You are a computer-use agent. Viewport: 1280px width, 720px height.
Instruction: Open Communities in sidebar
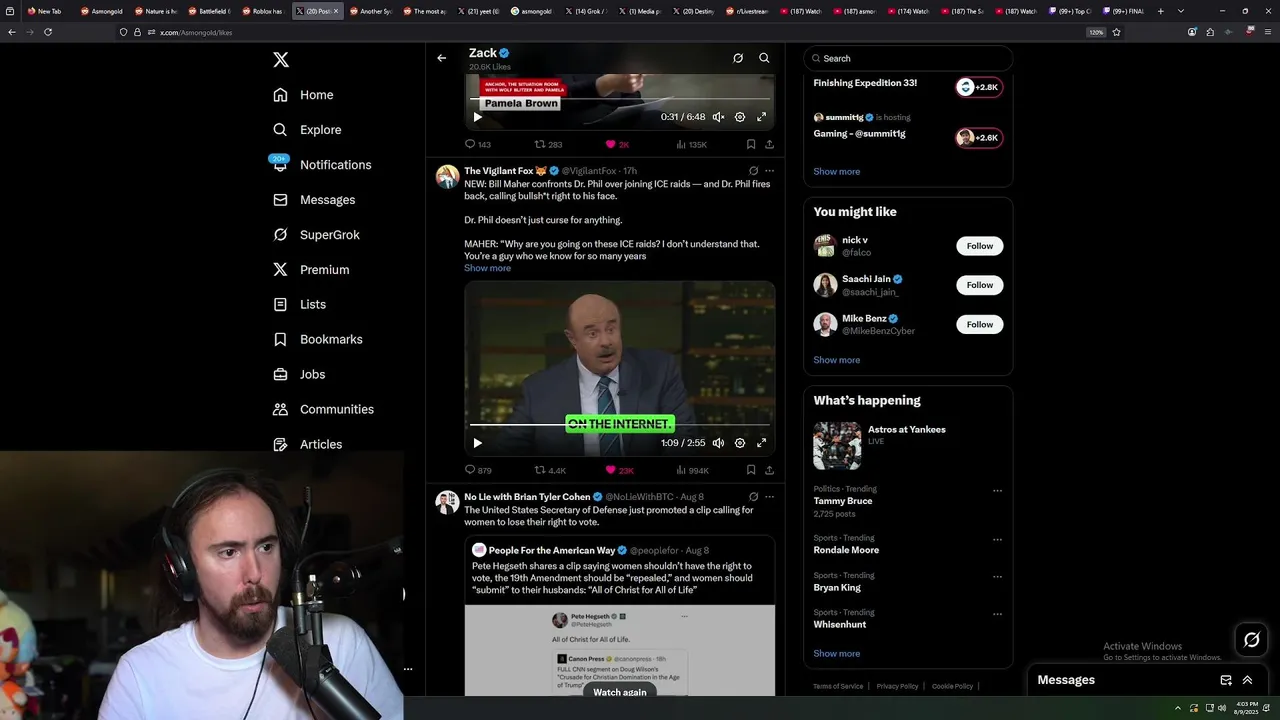point(323,409)
